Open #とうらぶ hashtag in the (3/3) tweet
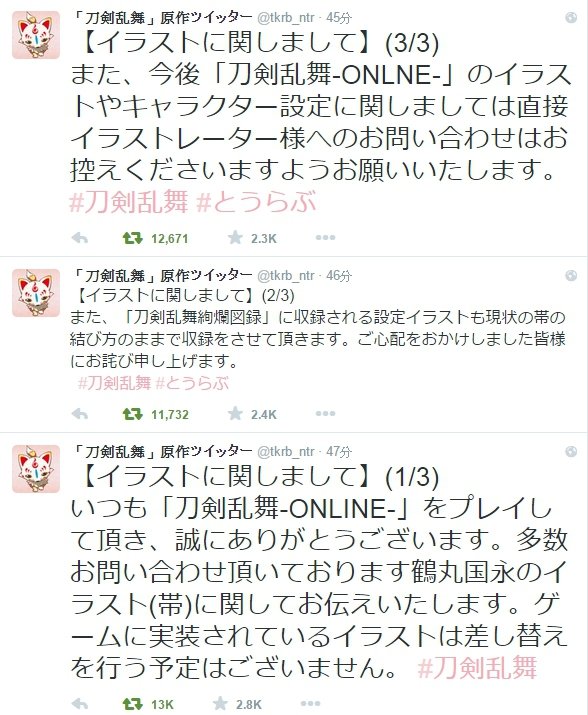This screenshot has height=715, width=588. (256, 202)
